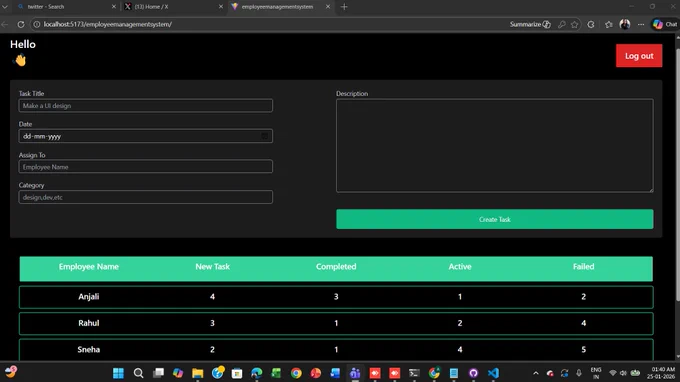Open the Windows Start menu
This screenshot has width=680, height=382.
click(x=118, y=373)
